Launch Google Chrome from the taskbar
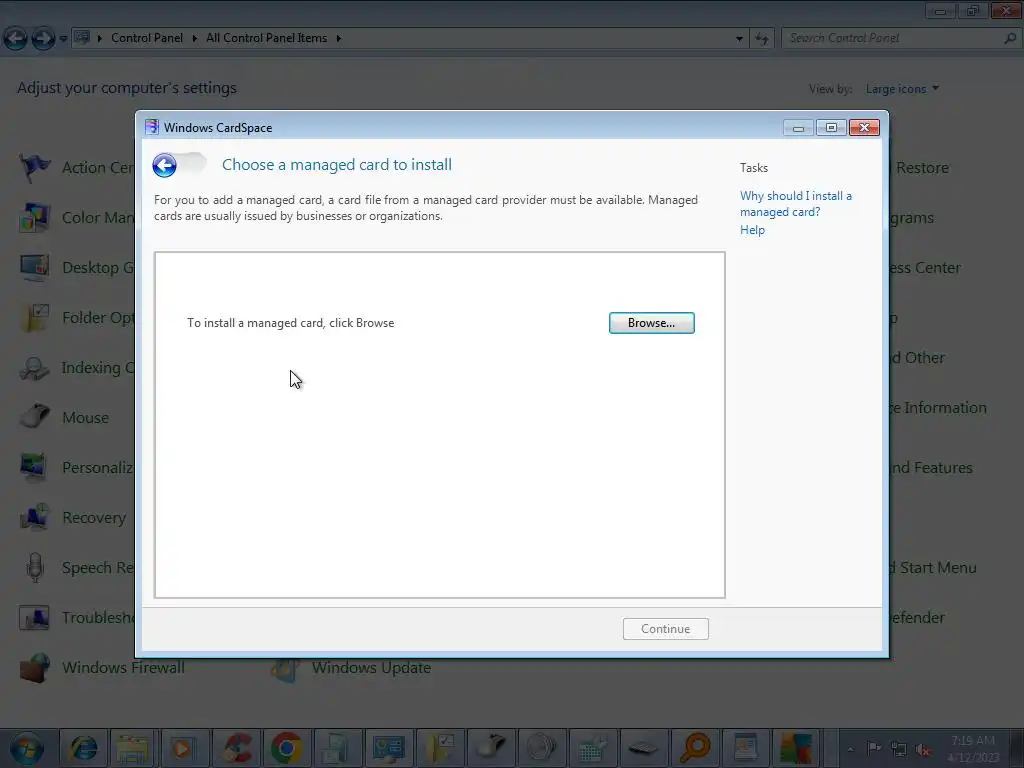 (286, 748)
